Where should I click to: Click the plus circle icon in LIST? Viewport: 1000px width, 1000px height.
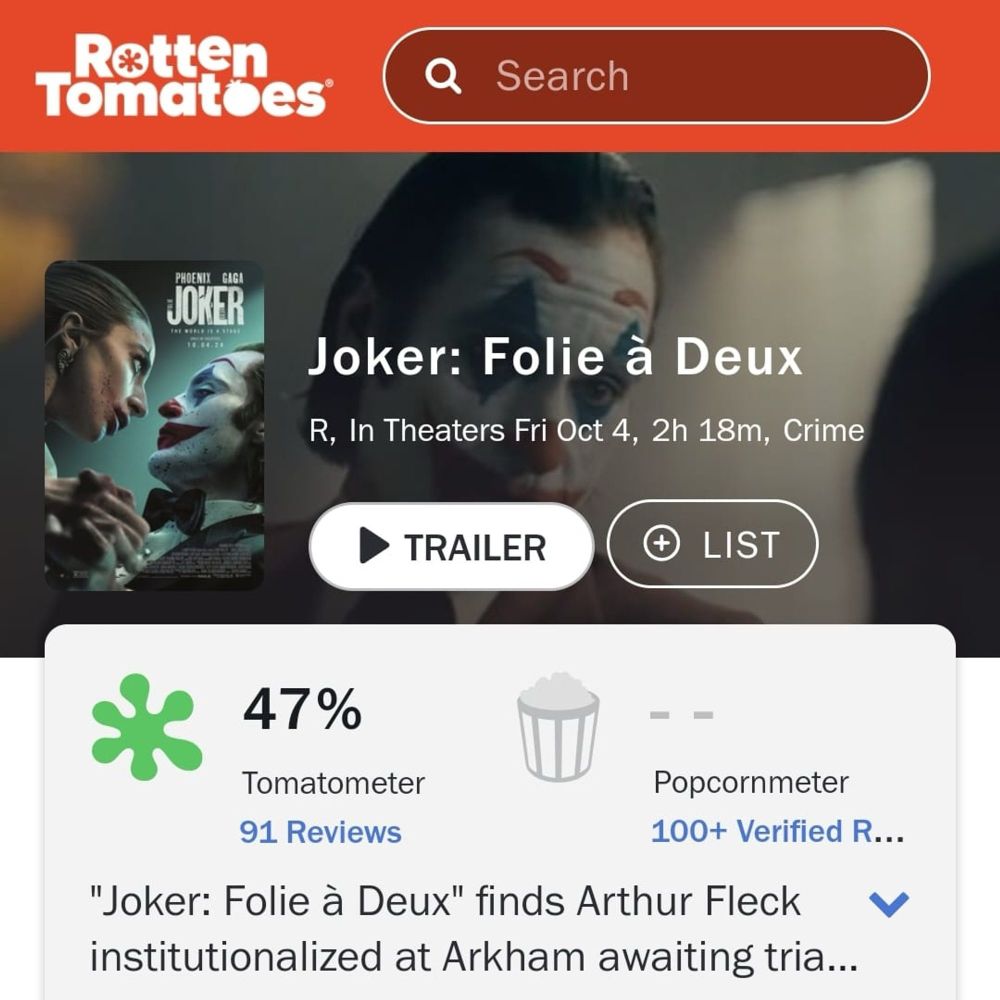click(x=661, y=544)
